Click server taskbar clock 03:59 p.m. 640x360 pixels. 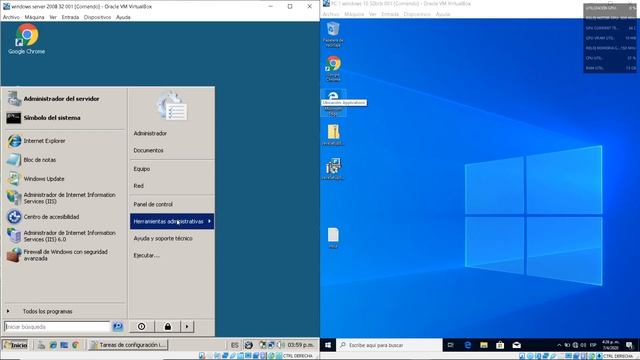click(301, 345)
